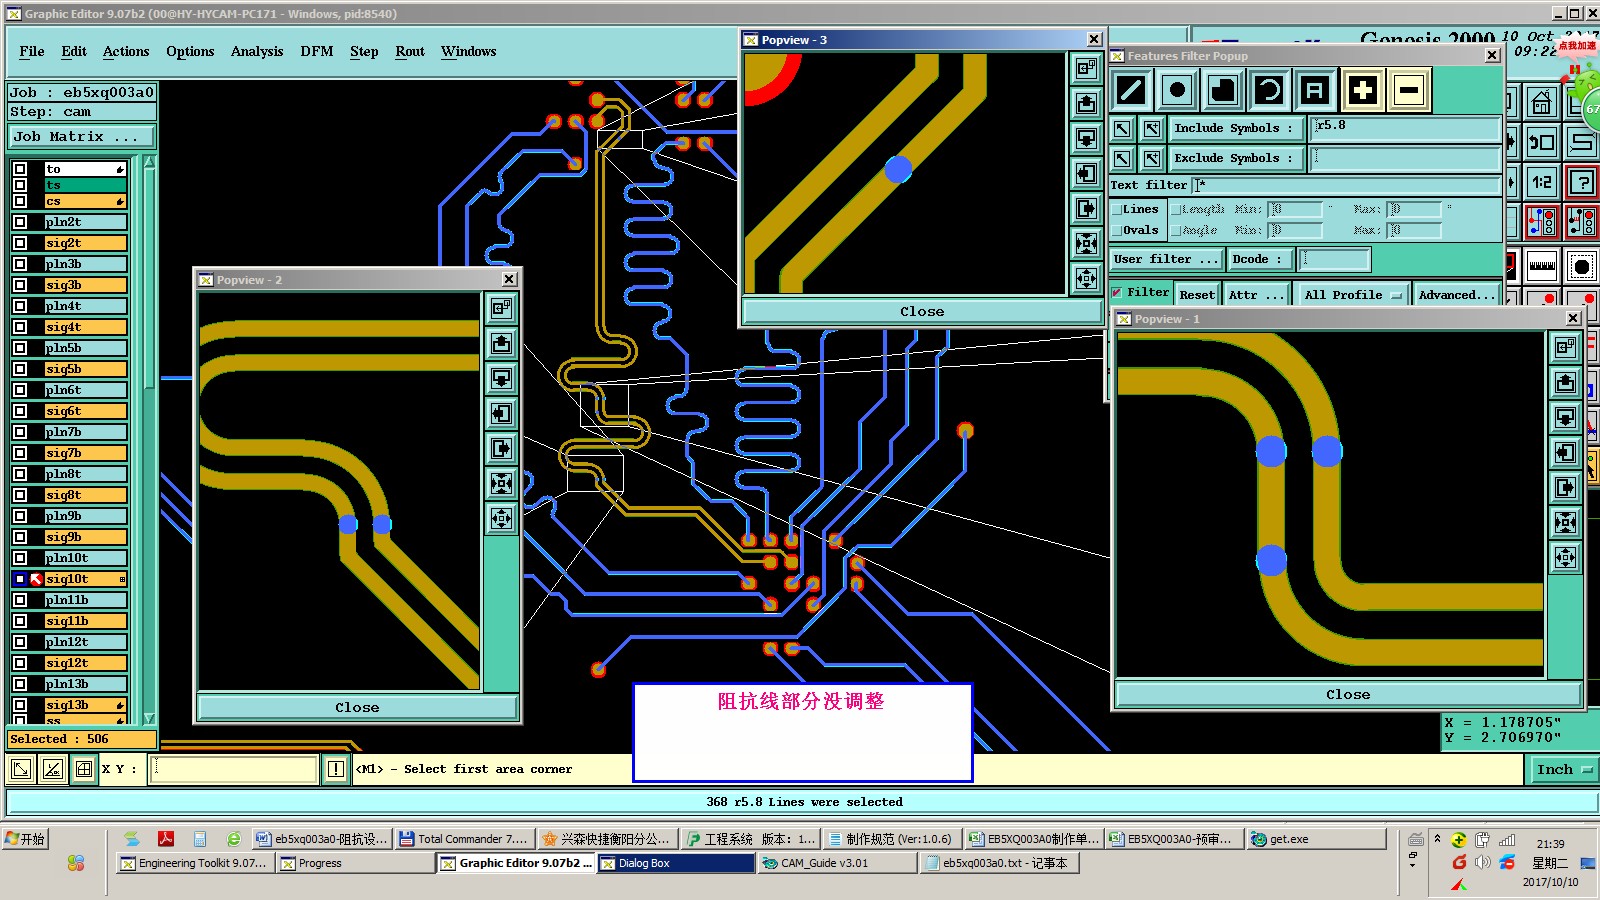Click the layer list scroll up arrow

(149, 161)
